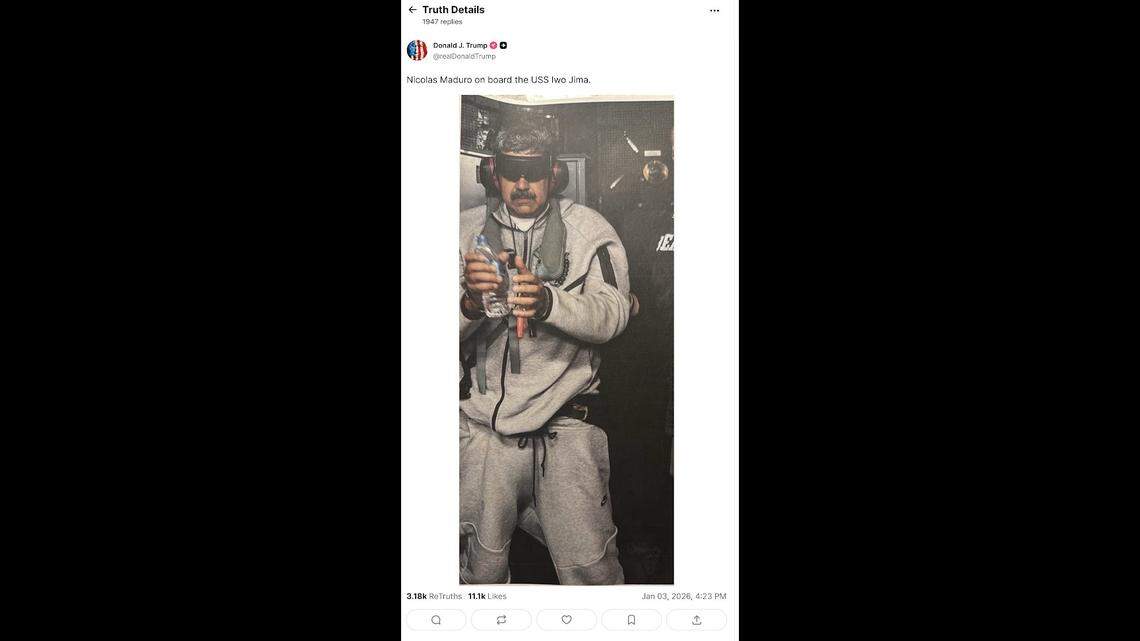Image resolution: width=1140 pixels, height=641 pixels.
Task: Like the post with the heart icon
Action: pyautogui.click(x=566, y=620)
